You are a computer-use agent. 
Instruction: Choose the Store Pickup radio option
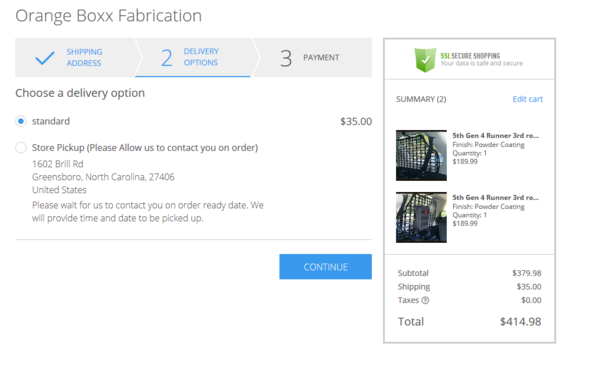point(21,147)
